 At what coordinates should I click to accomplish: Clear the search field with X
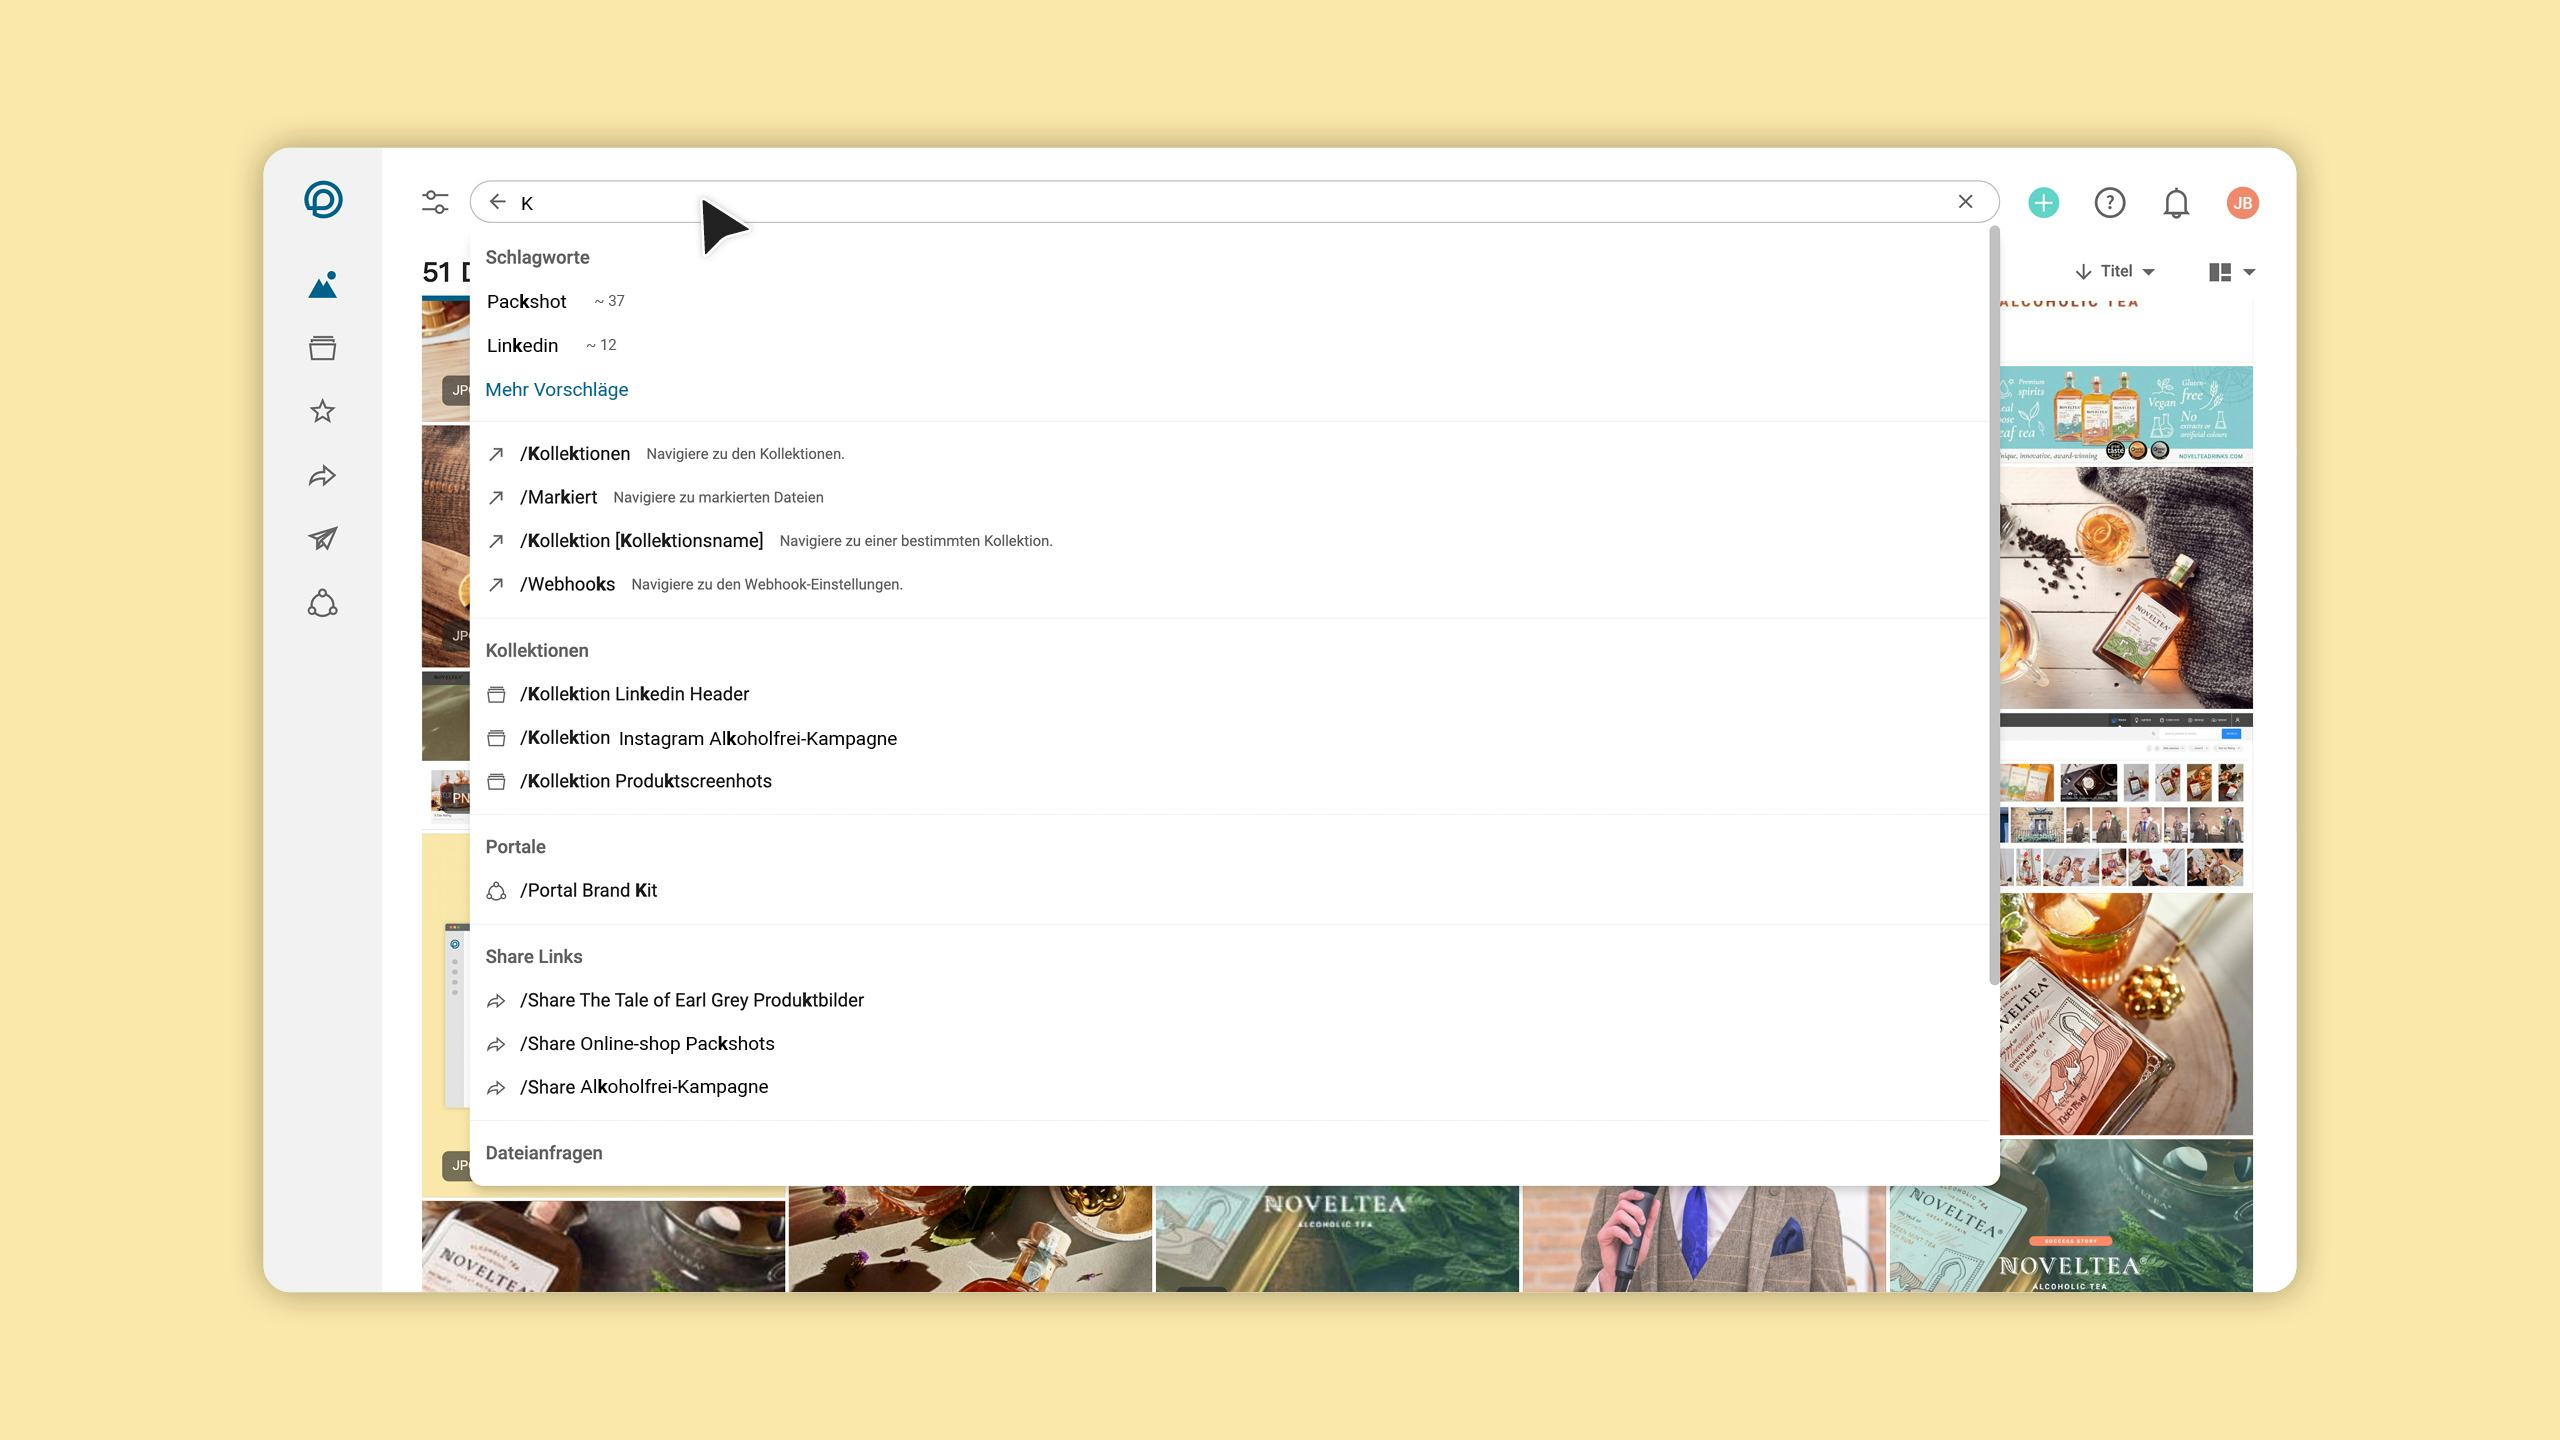(x=1965, y=202)
